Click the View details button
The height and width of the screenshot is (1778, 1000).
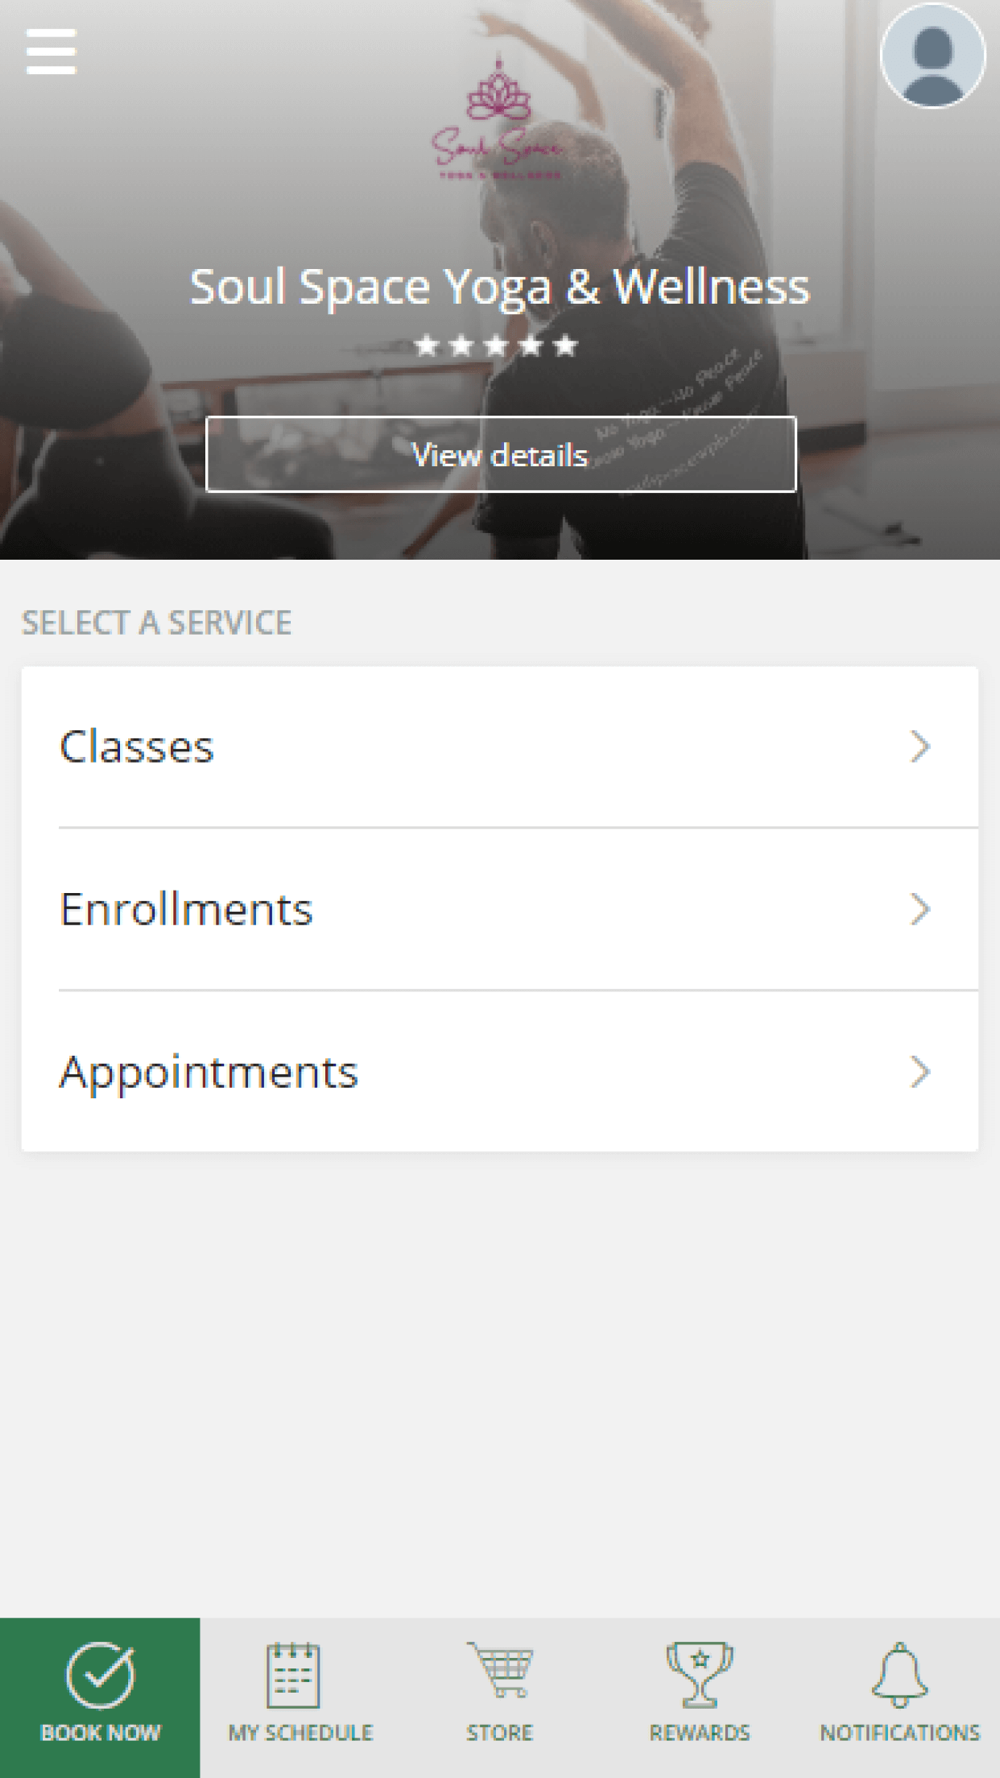500,455
